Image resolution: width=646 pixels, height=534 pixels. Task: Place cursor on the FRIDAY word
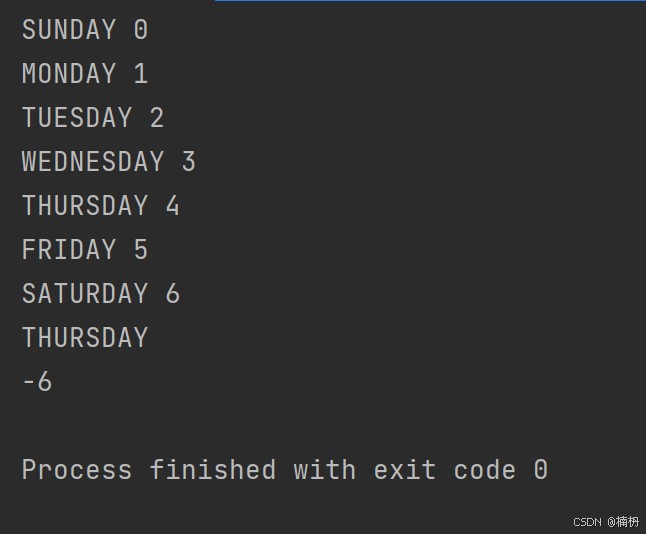tap(68, 250)
